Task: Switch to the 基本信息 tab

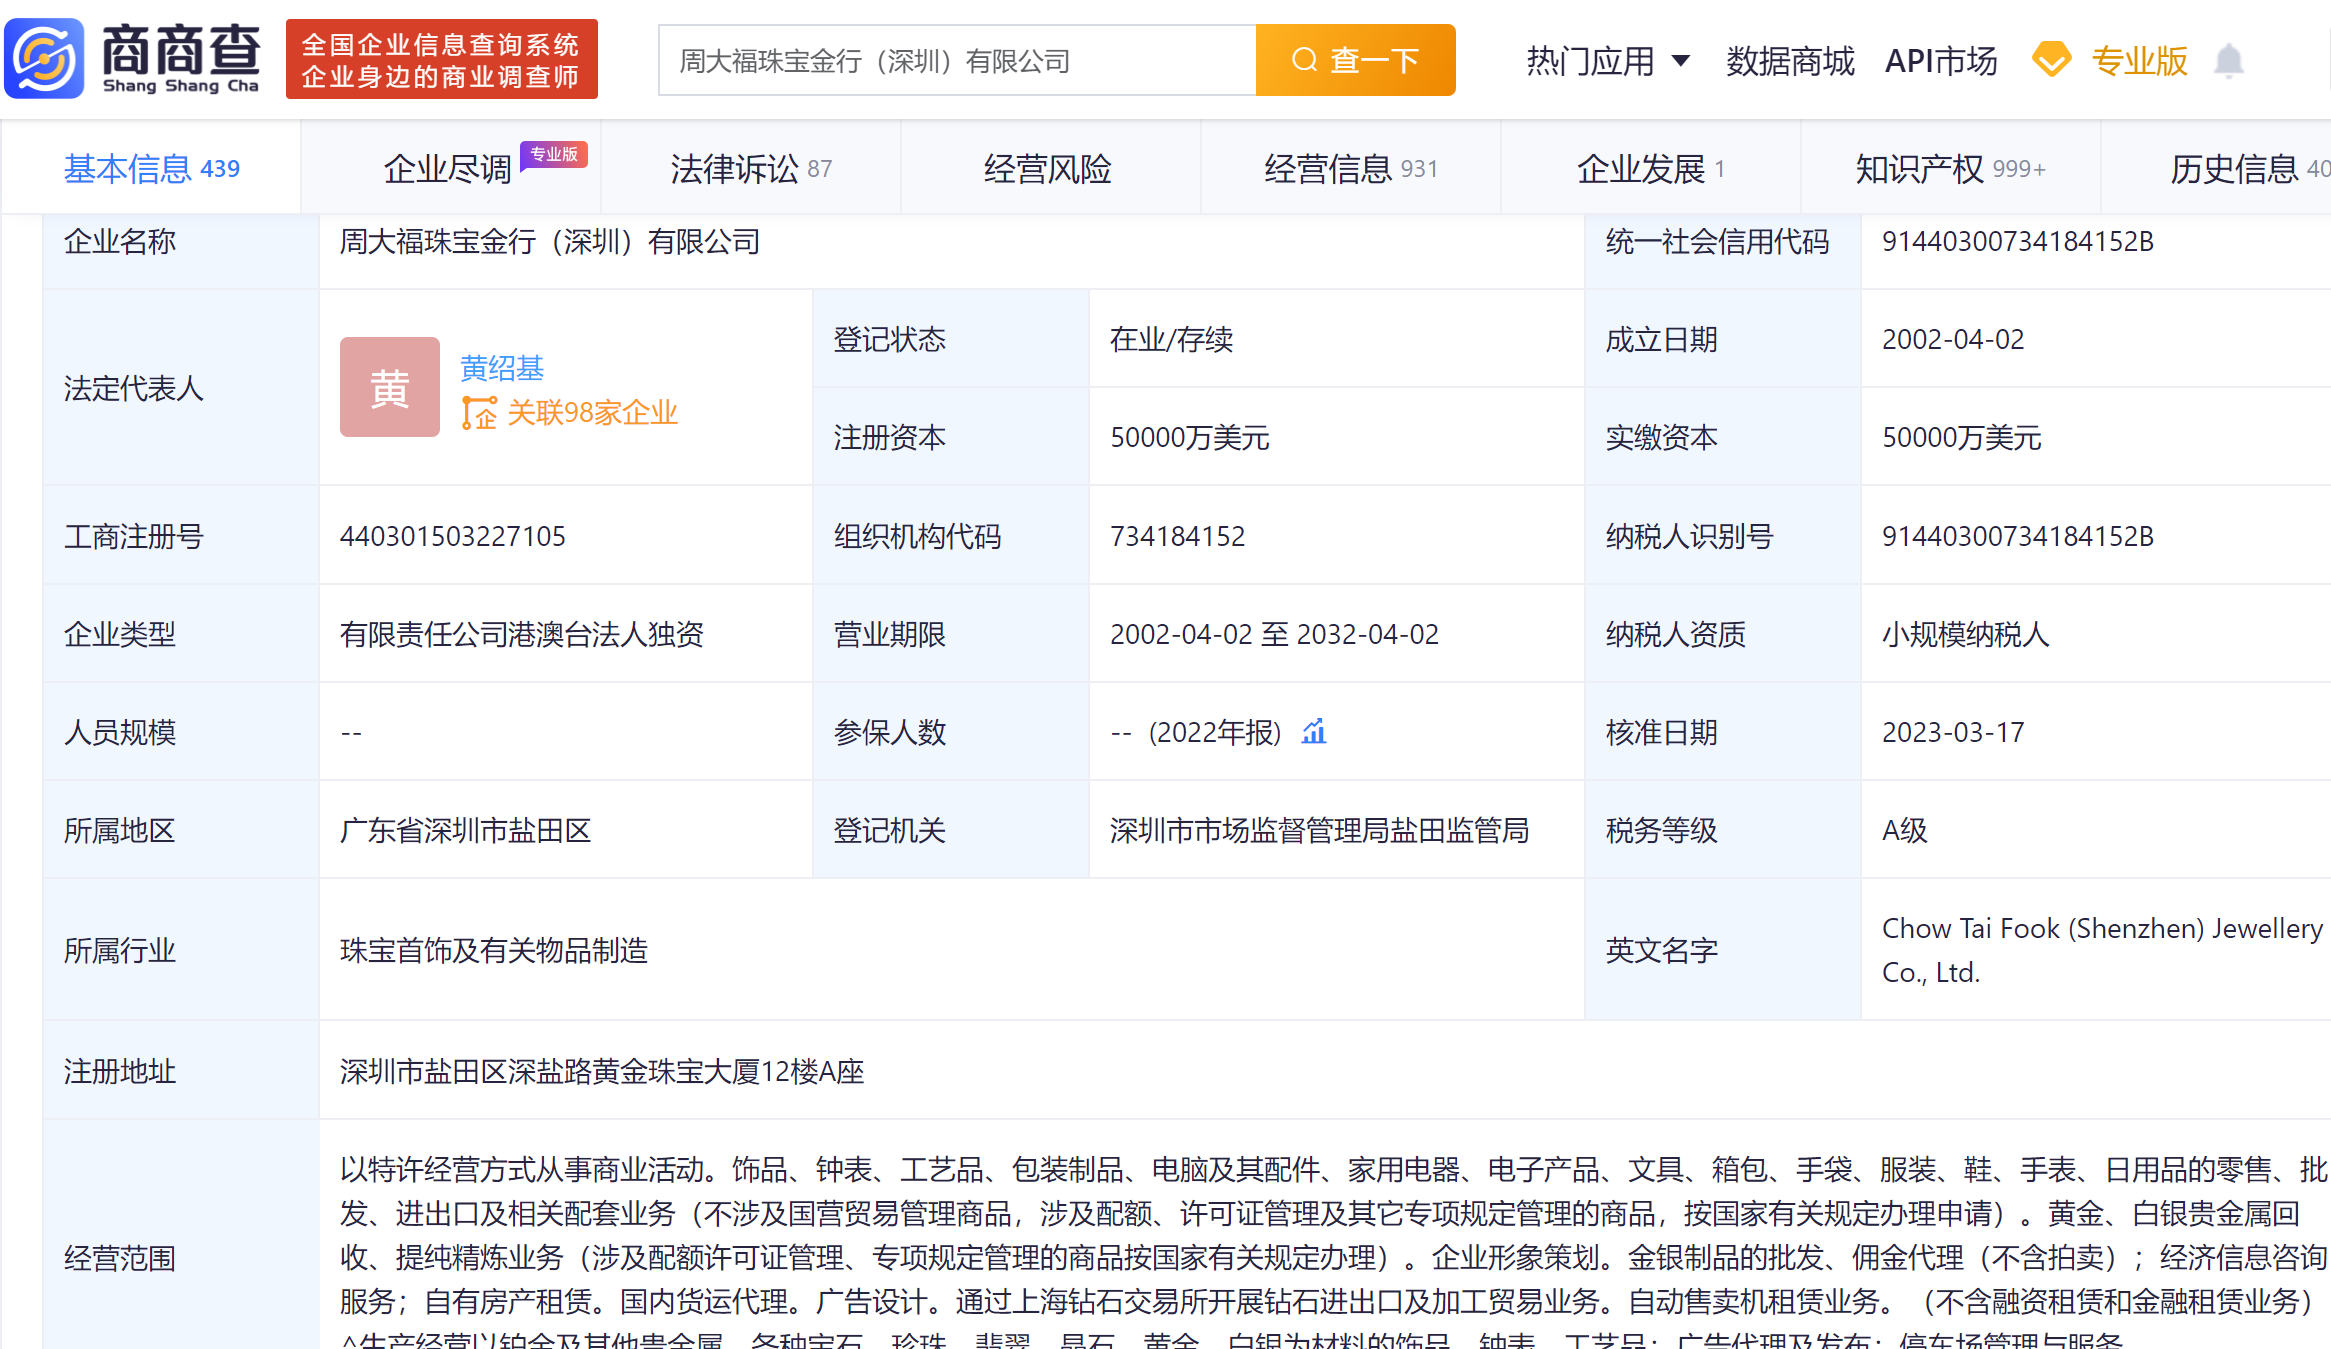Action: point(151,168)
